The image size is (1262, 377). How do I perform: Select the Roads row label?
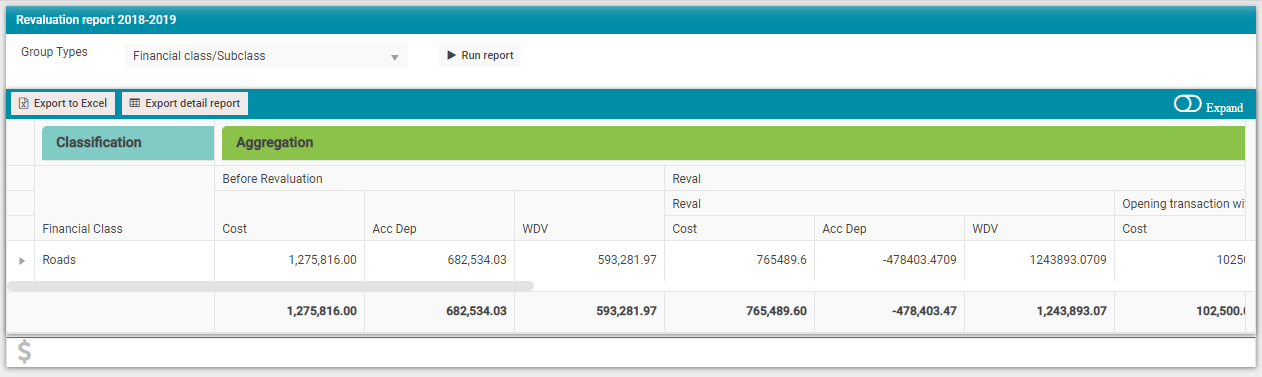[59, 260]
